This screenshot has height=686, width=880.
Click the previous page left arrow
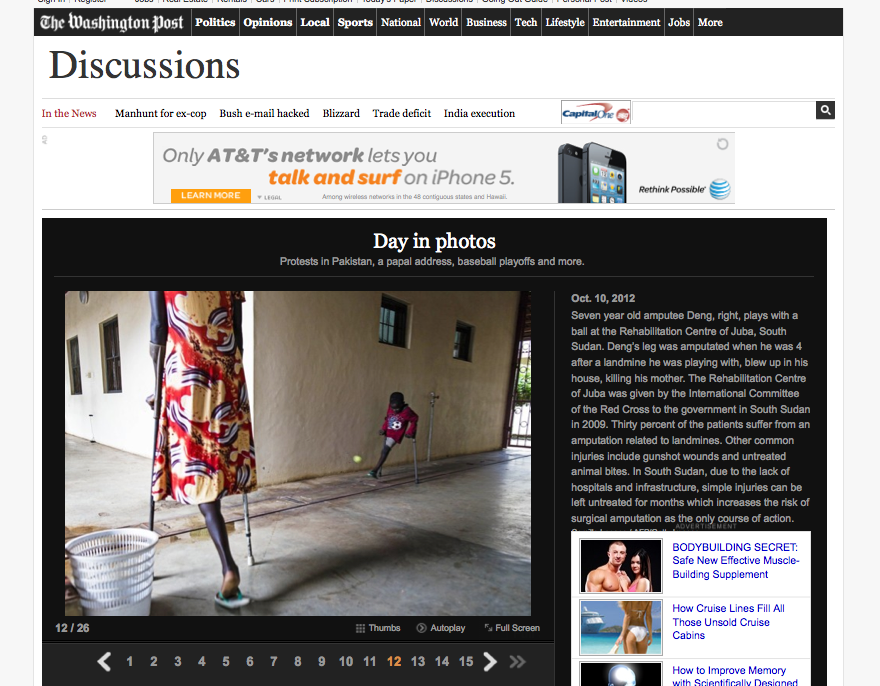tap(104, 662)
